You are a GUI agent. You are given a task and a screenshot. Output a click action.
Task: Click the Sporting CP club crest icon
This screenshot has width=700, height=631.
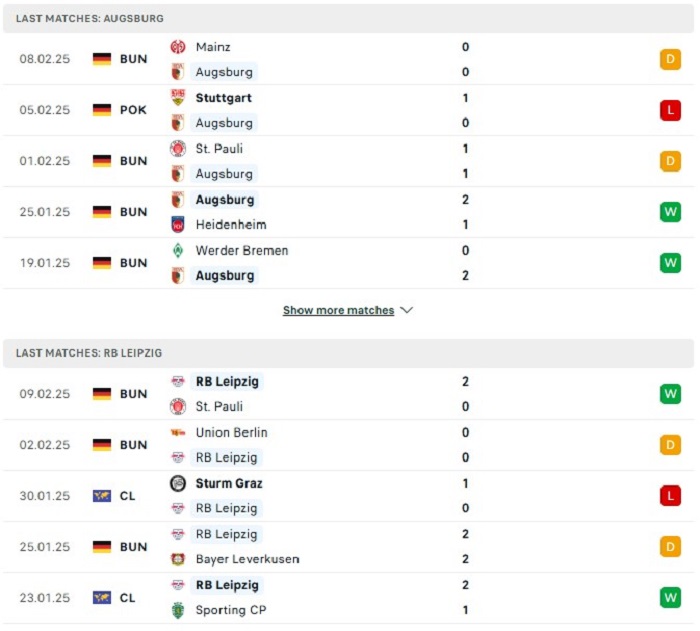[178, 610]
